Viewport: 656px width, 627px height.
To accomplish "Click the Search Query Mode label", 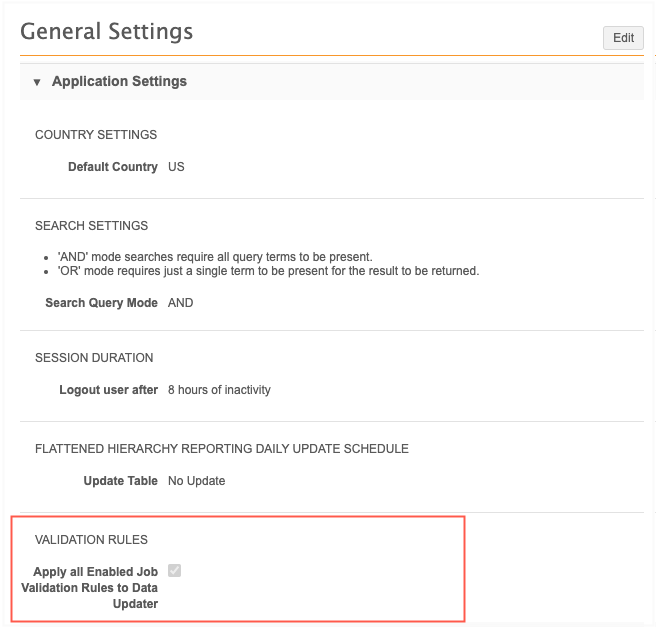I will point(101,303).
